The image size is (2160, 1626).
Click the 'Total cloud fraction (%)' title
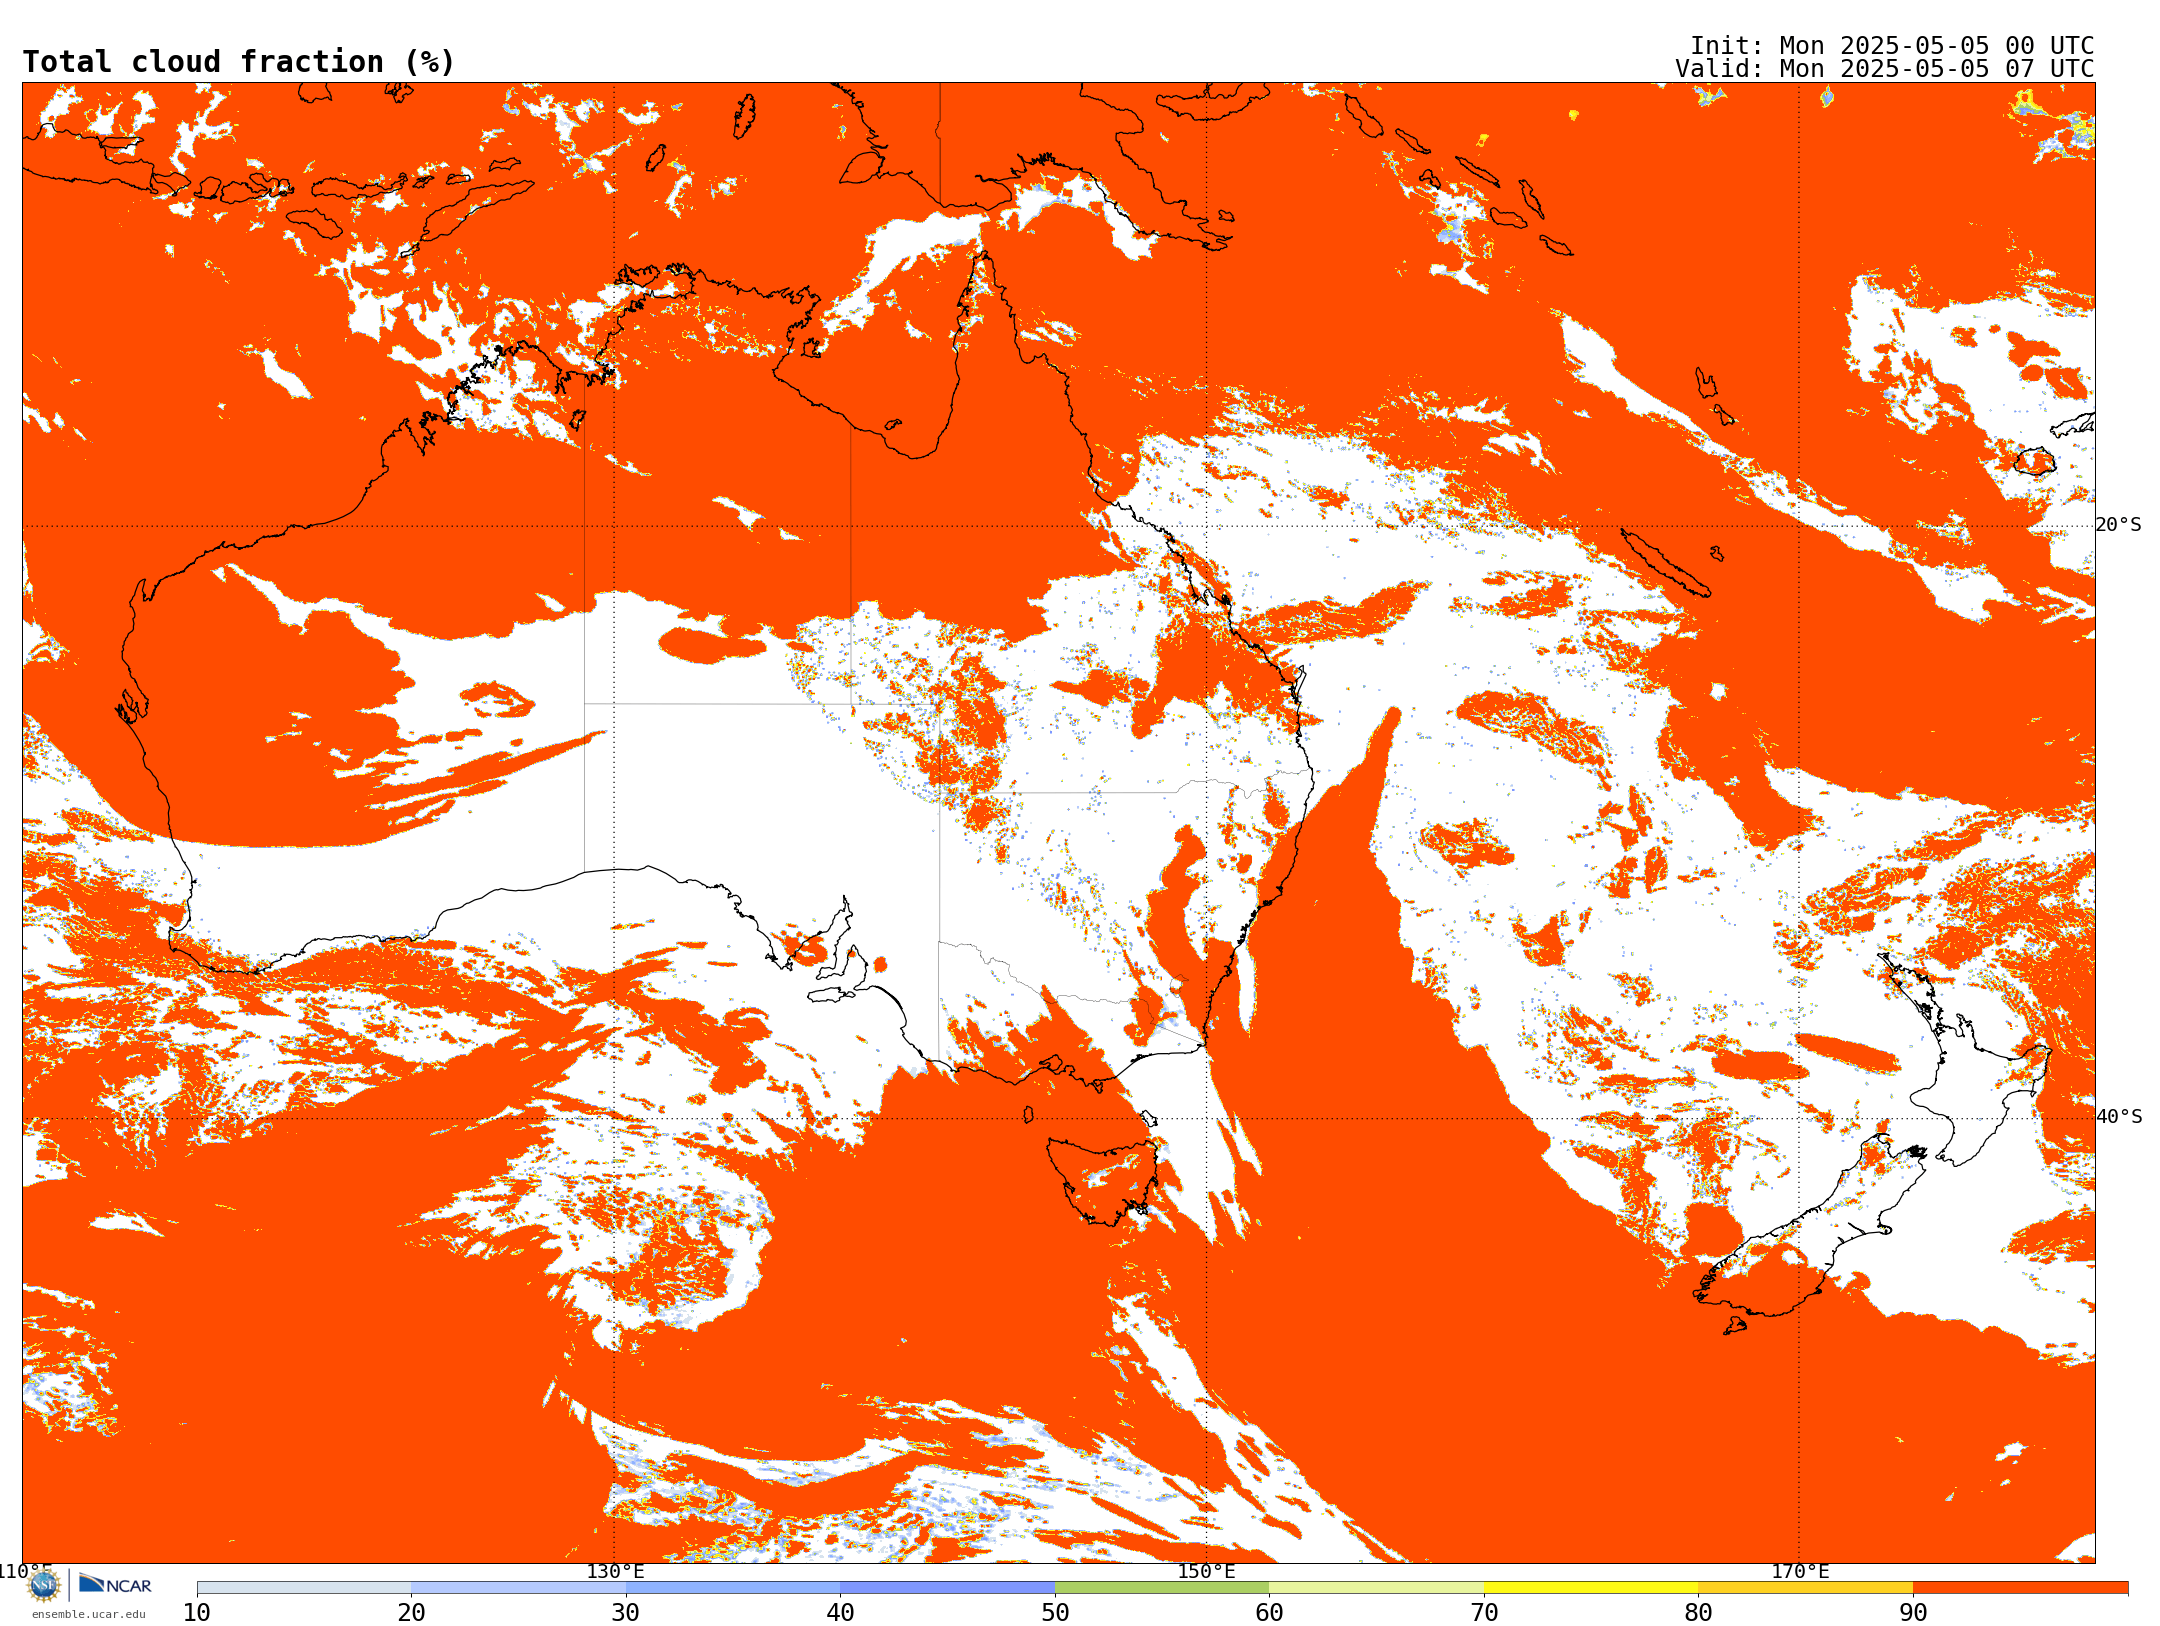(239, 62)
